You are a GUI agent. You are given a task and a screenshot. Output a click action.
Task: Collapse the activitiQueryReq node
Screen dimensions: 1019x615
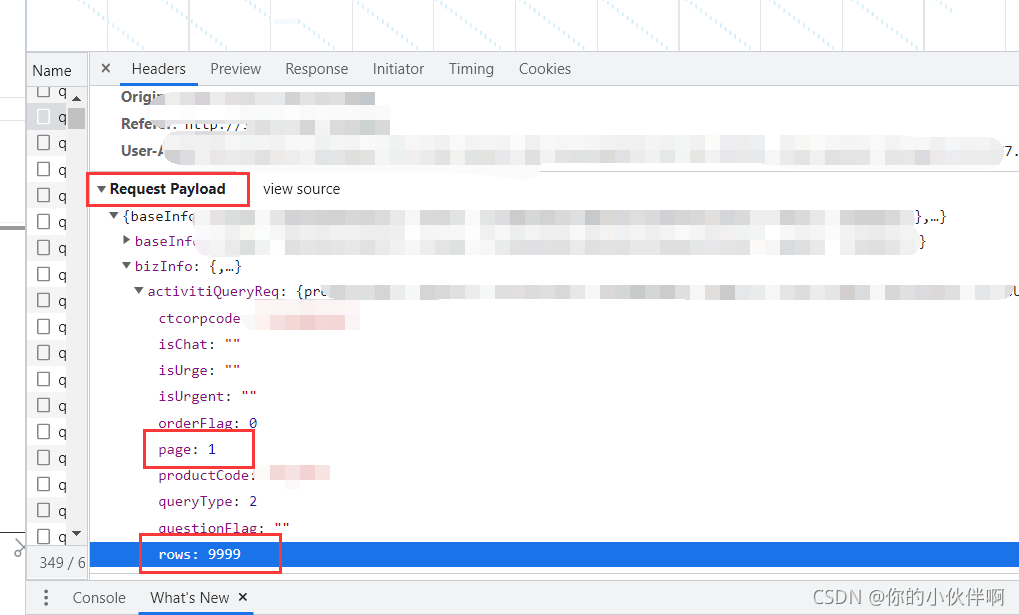(139, 291)
